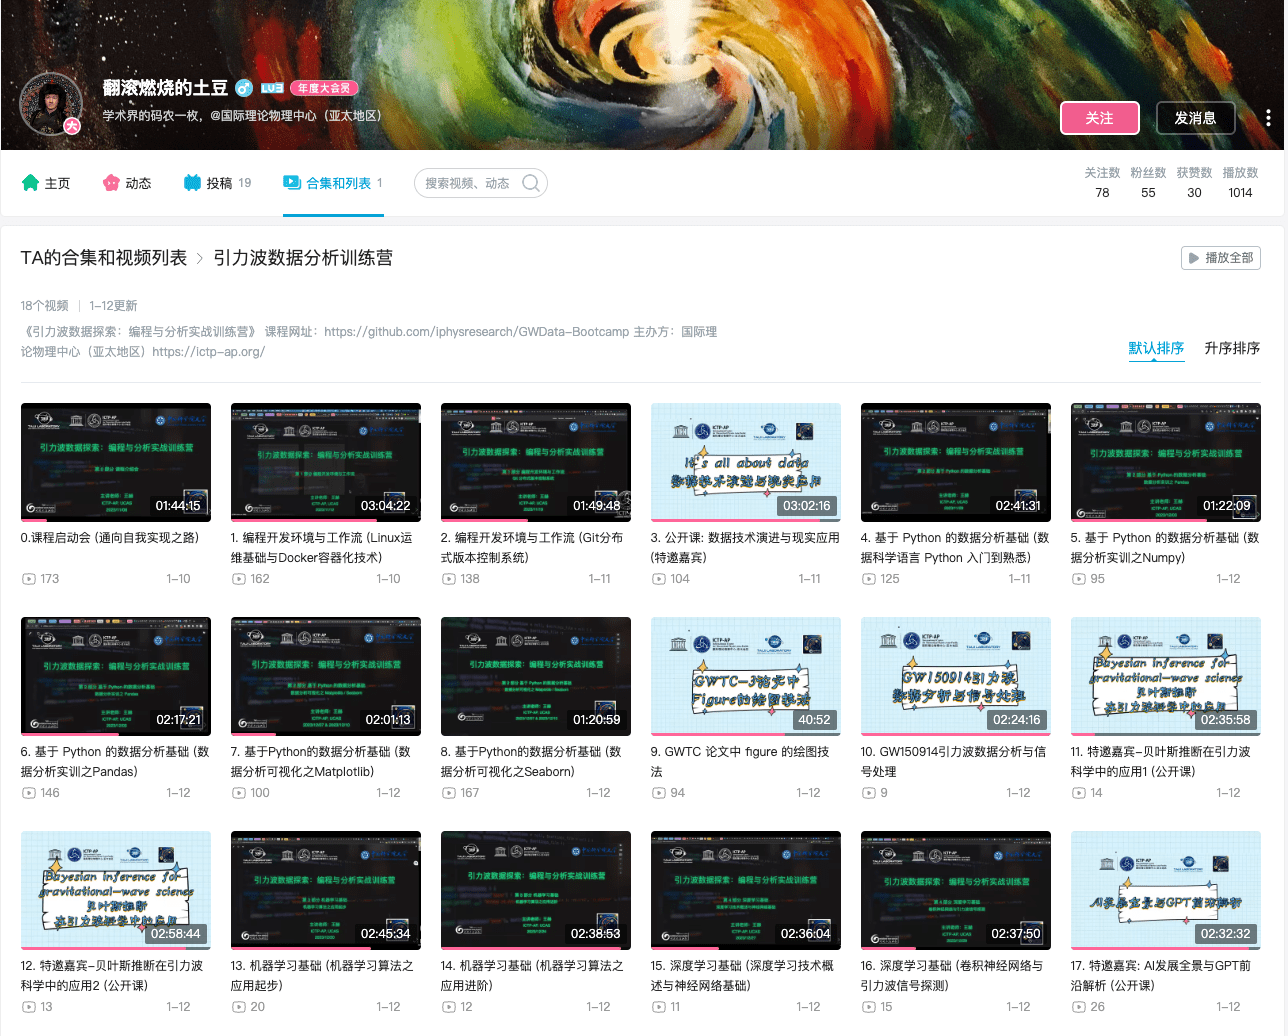Click play count icon showing 162
The image size is (1288, 1036).
(x=239, y=579)
